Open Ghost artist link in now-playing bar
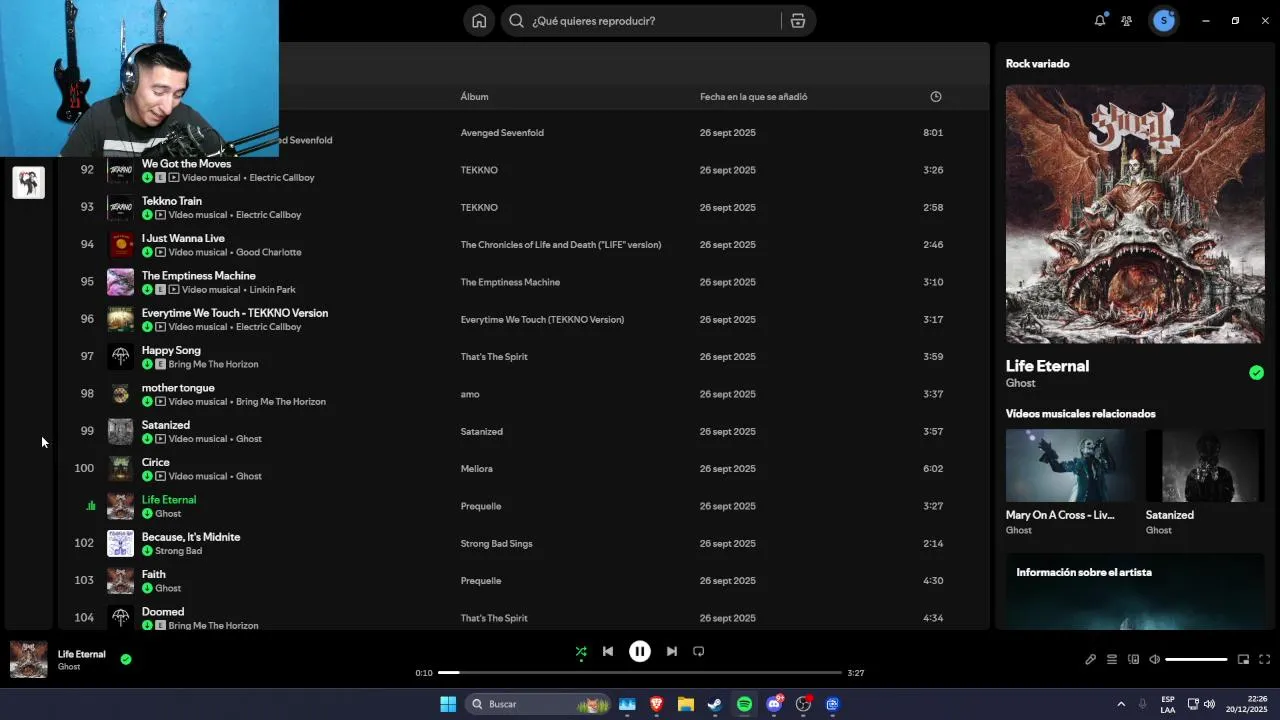 [x=69, y=667]
